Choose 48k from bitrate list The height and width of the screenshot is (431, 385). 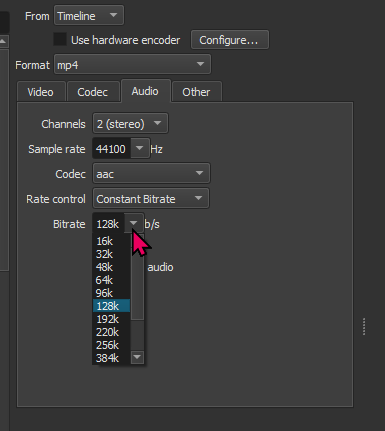click(x=111, y=267)
